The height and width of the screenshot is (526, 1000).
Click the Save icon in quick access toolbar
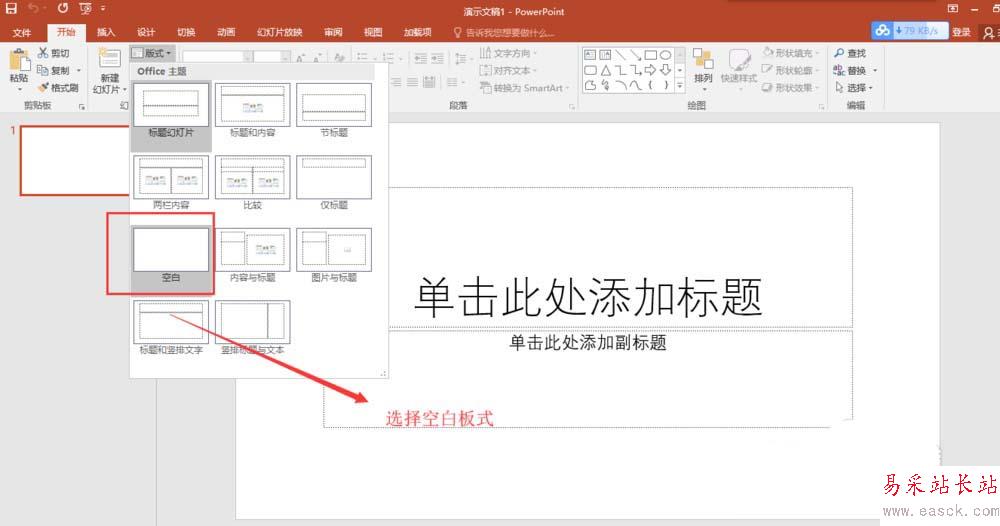coord(11,9)
